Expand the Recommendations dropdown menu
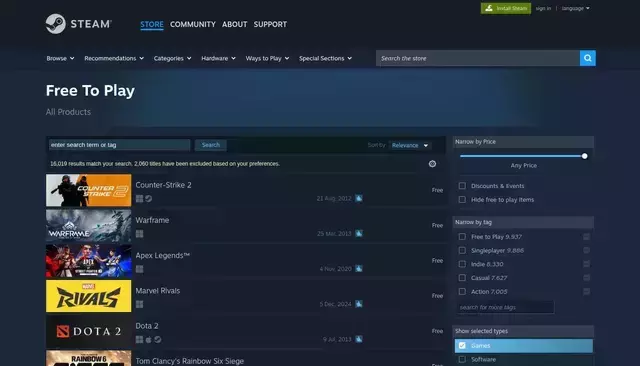 (114, 58)
